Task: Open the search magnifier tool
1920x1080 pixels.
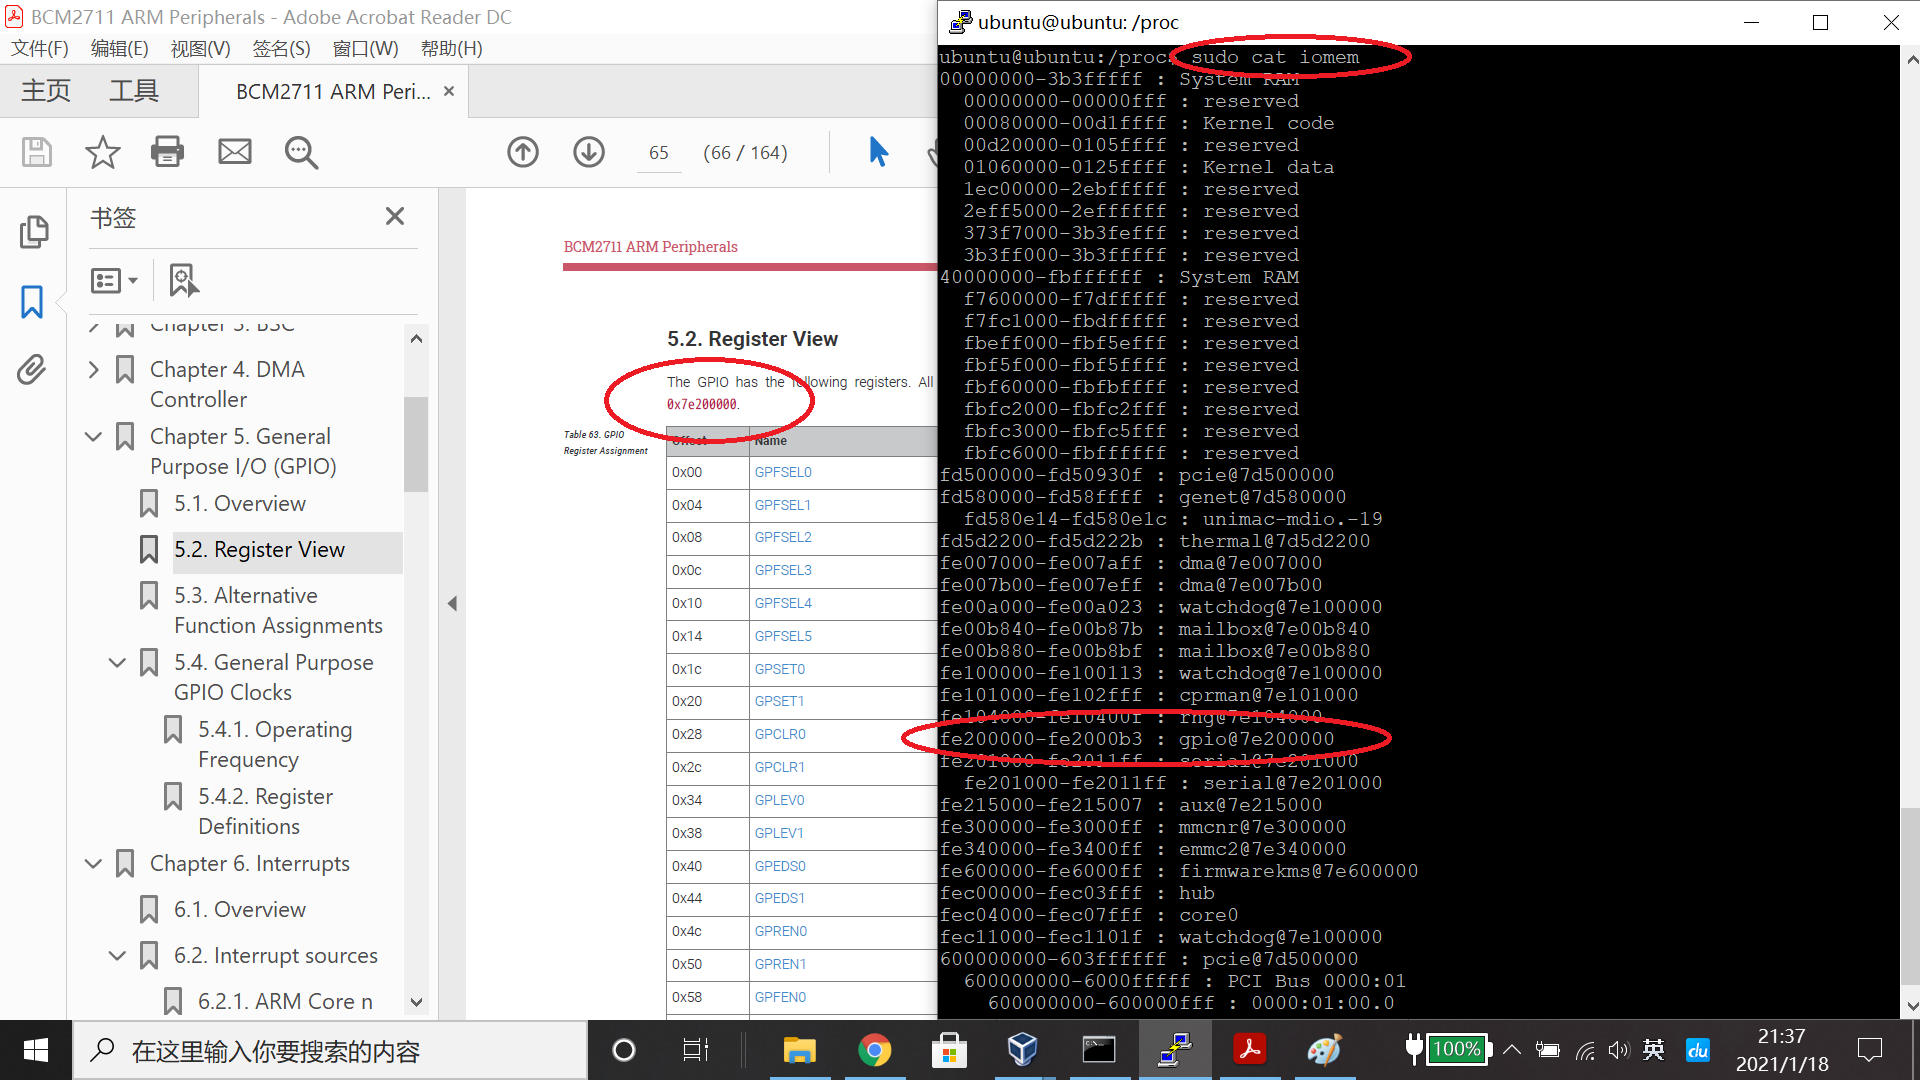Action: coord(301,152)
